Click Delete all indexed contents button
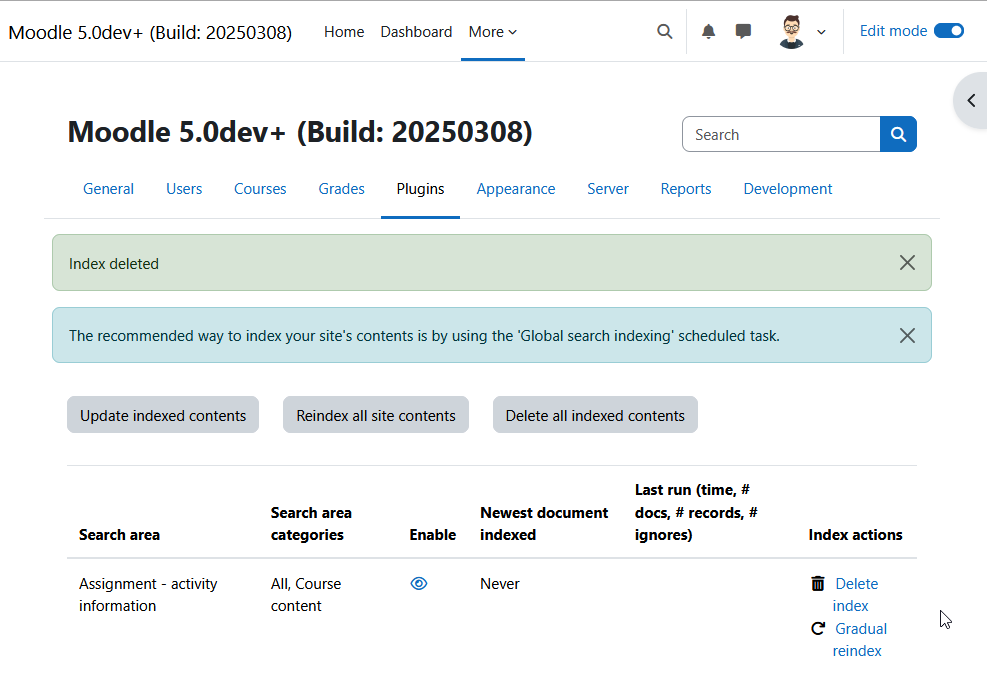987x688 pixels. [595, 415]
